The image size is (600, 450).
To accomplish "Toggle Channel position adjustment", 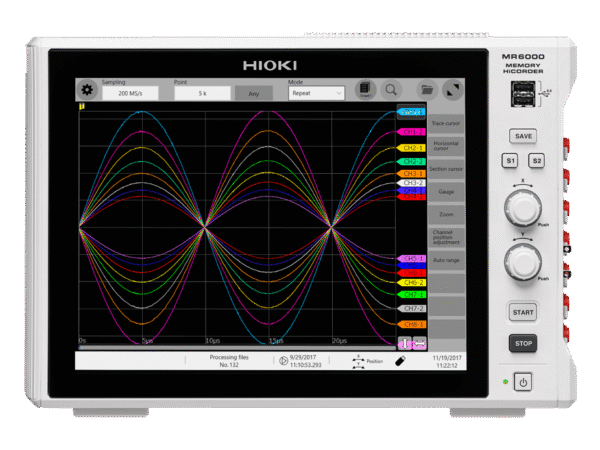I will pyautogui.click(x=446, y=237).
